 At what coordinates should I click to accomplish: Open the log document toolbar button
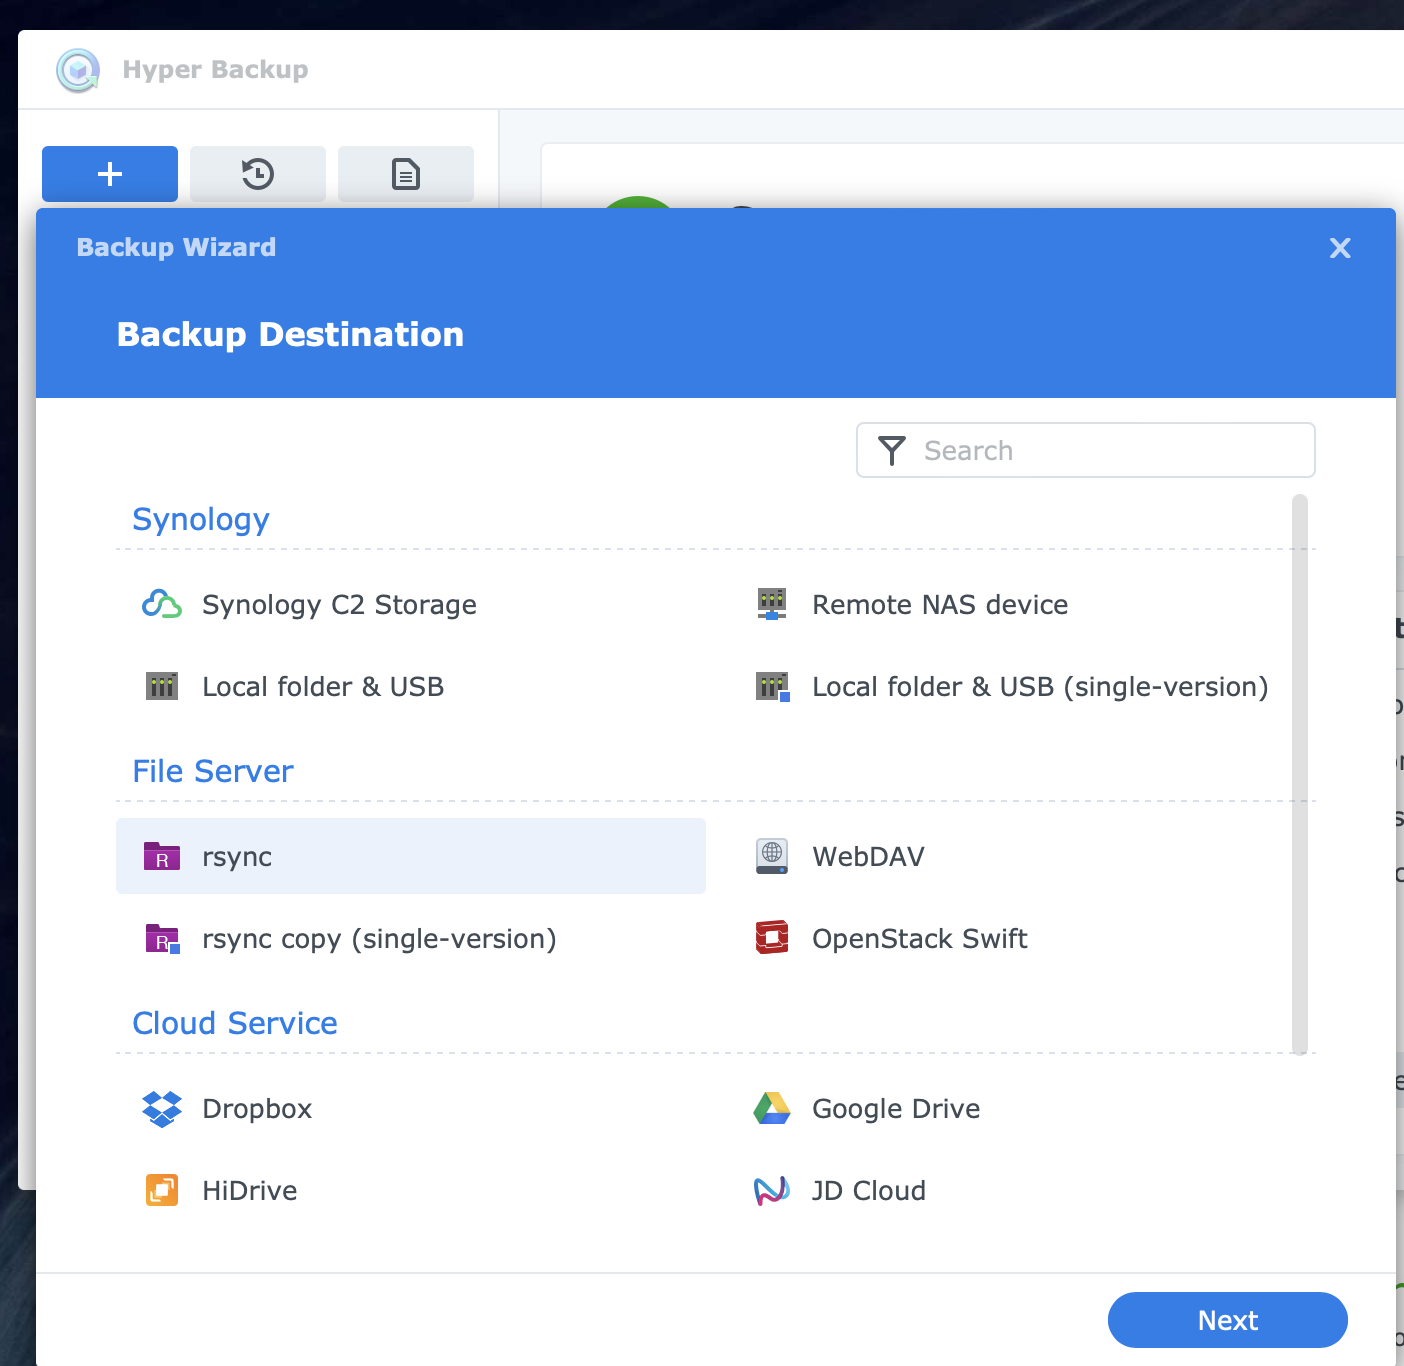tap(406, 174)
